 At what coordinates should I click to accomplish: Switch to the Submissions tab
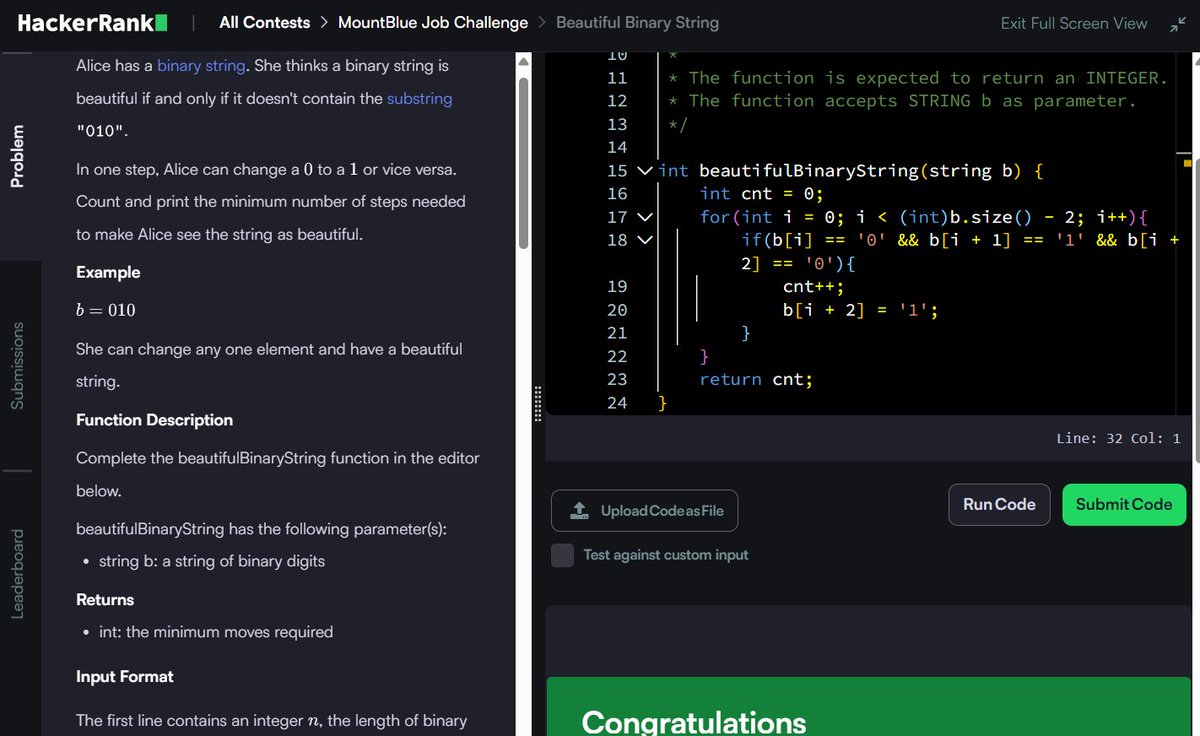coord(17,365)
